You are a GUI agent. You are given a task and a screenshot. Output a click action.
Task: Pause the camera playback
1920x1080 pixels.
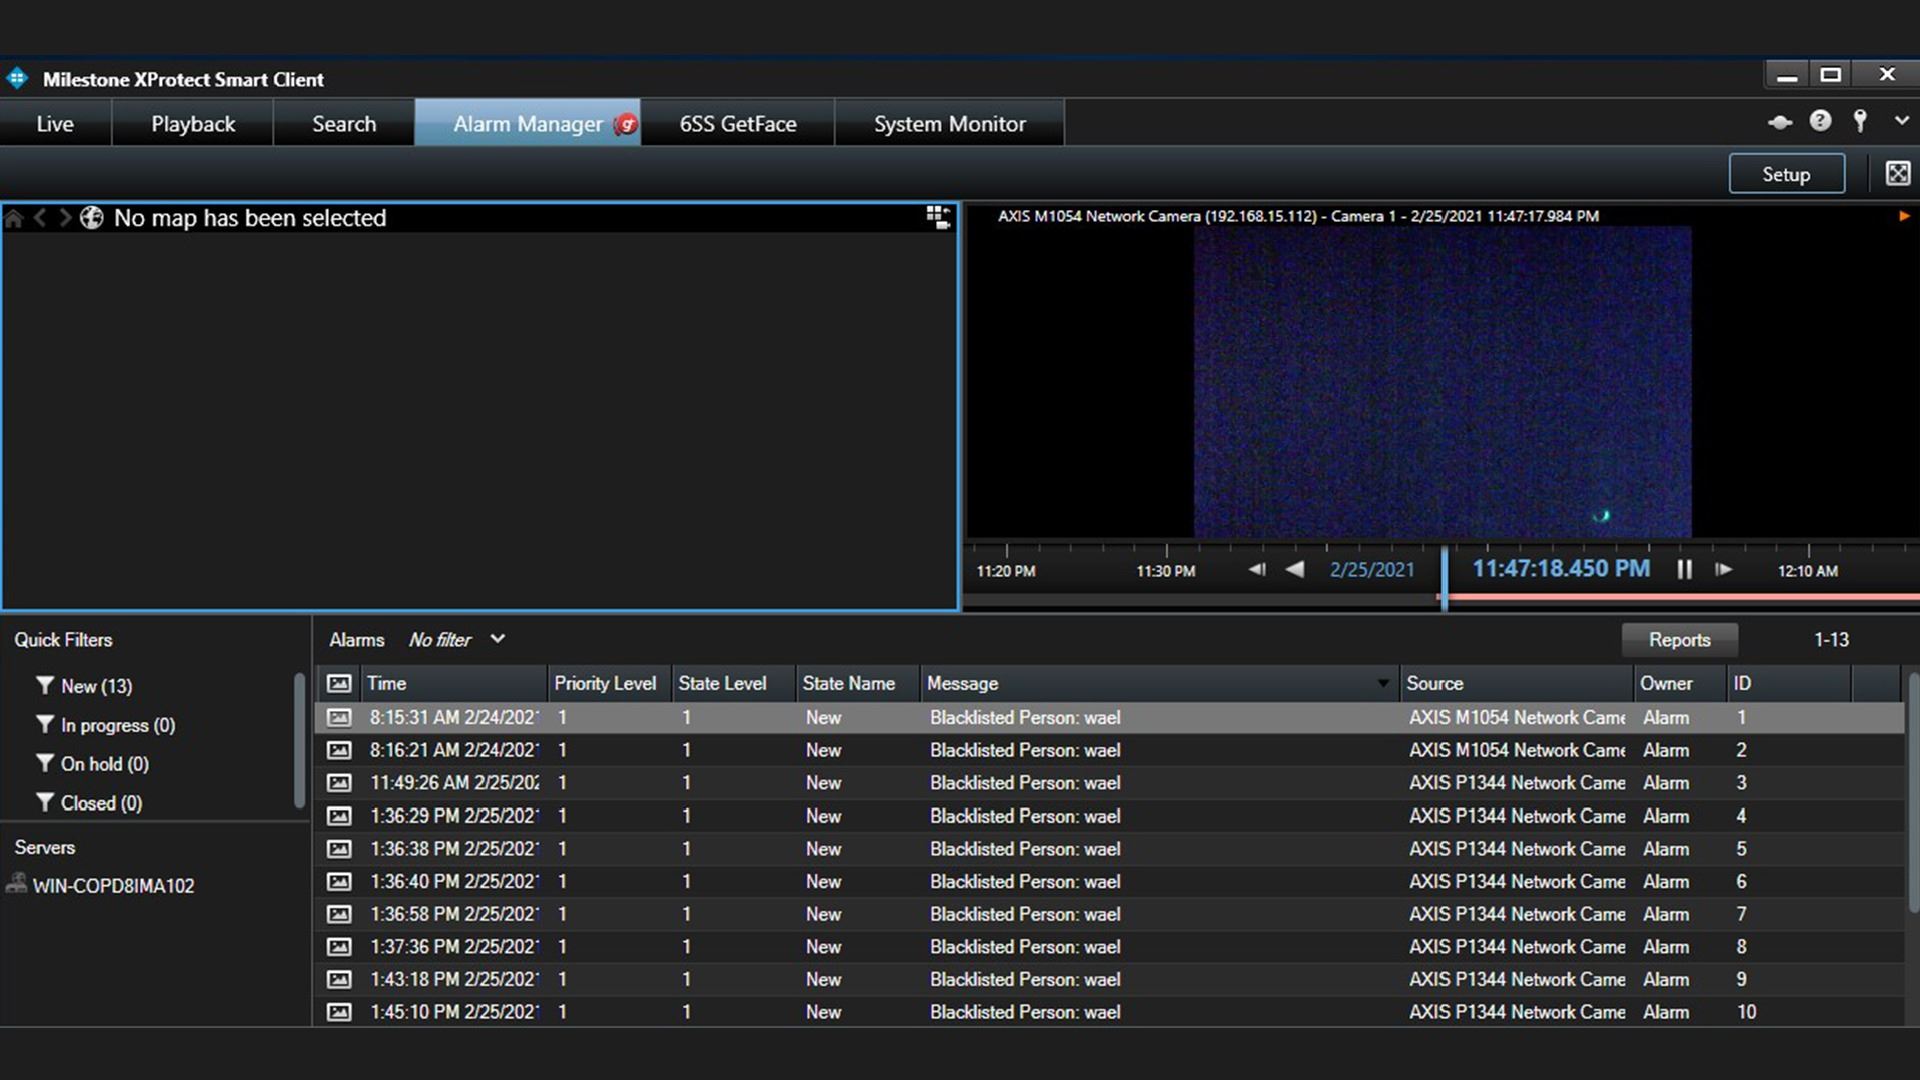(1685, 569)
